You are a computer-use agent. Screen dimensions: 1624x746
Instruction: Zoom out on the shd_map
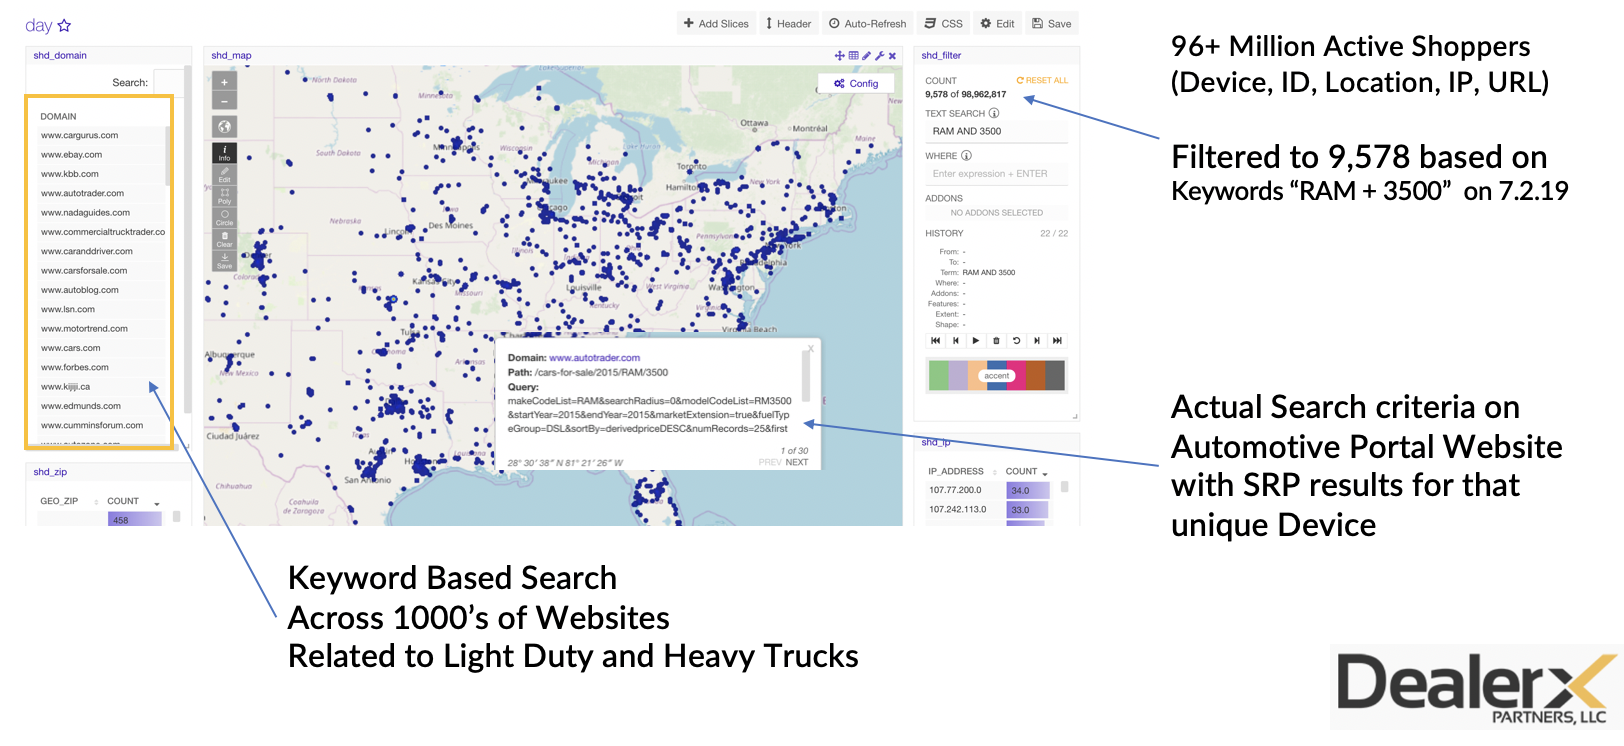[224, 101]
